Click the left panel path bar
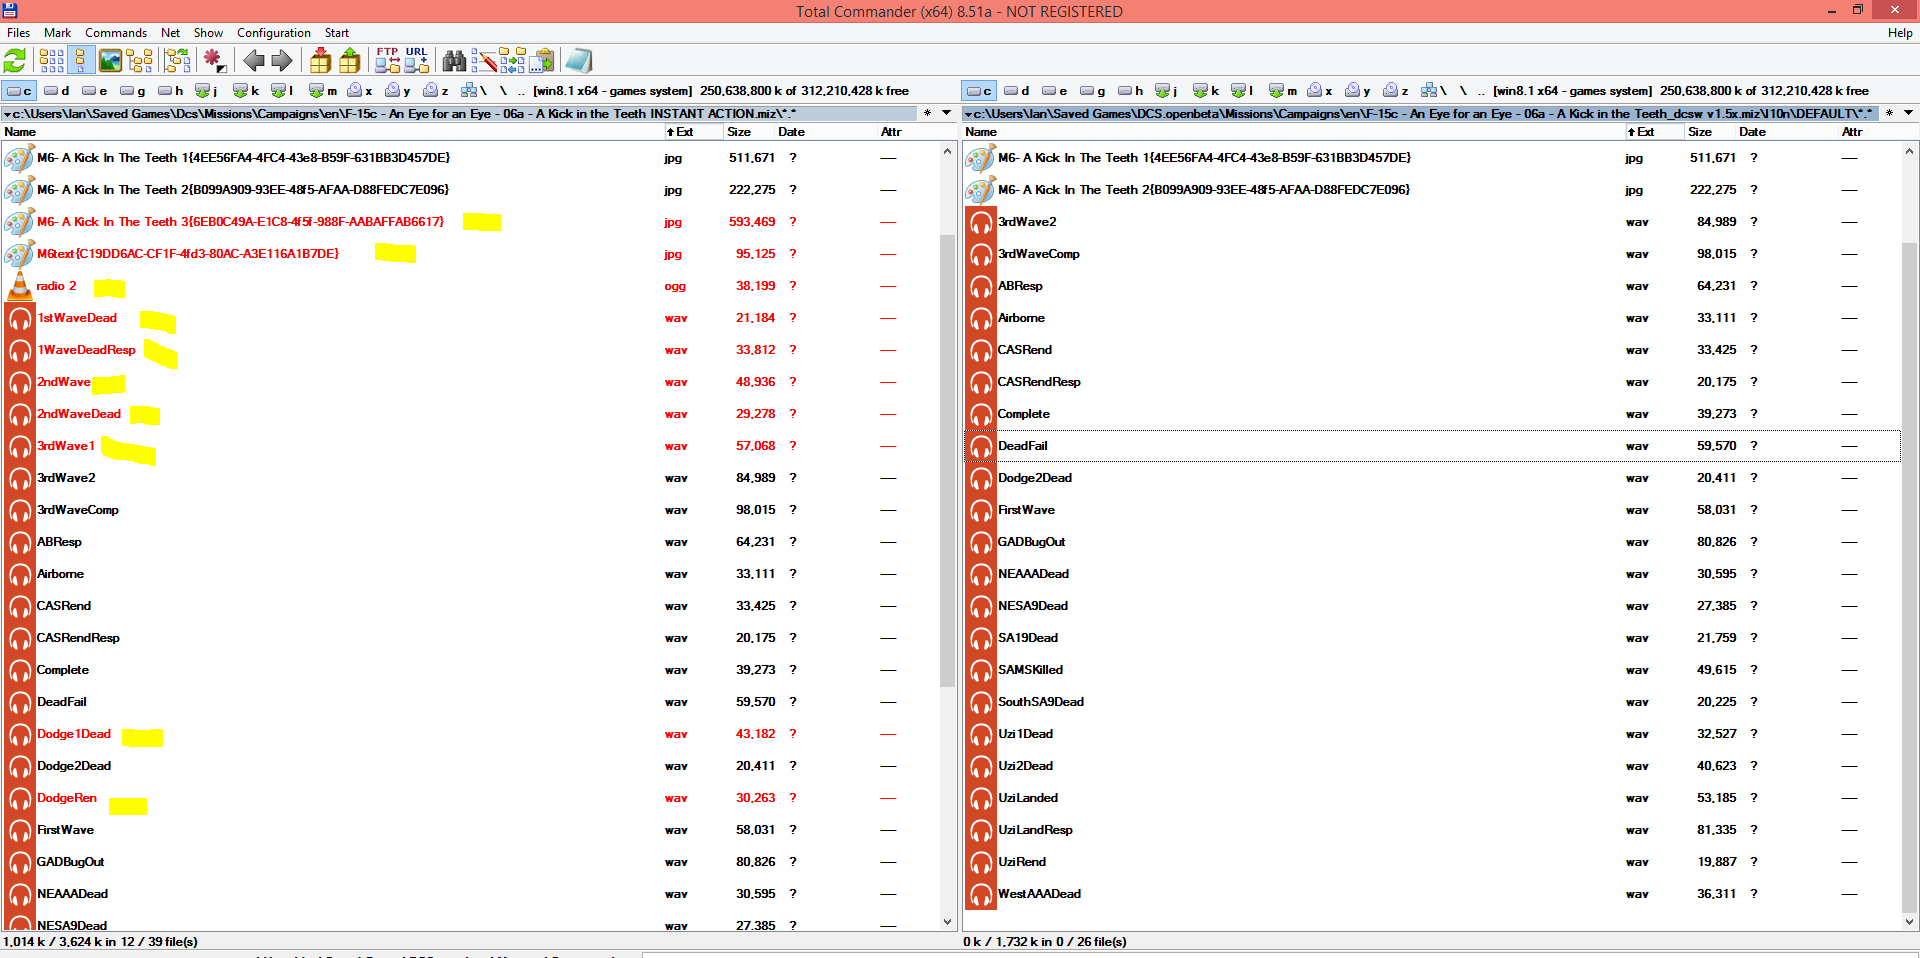 (458, 114)
